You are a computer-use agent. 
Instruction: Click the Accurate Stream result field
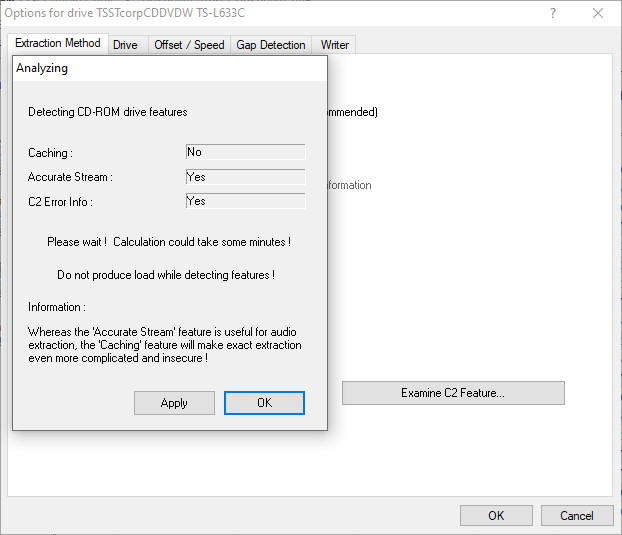point(245,177)
